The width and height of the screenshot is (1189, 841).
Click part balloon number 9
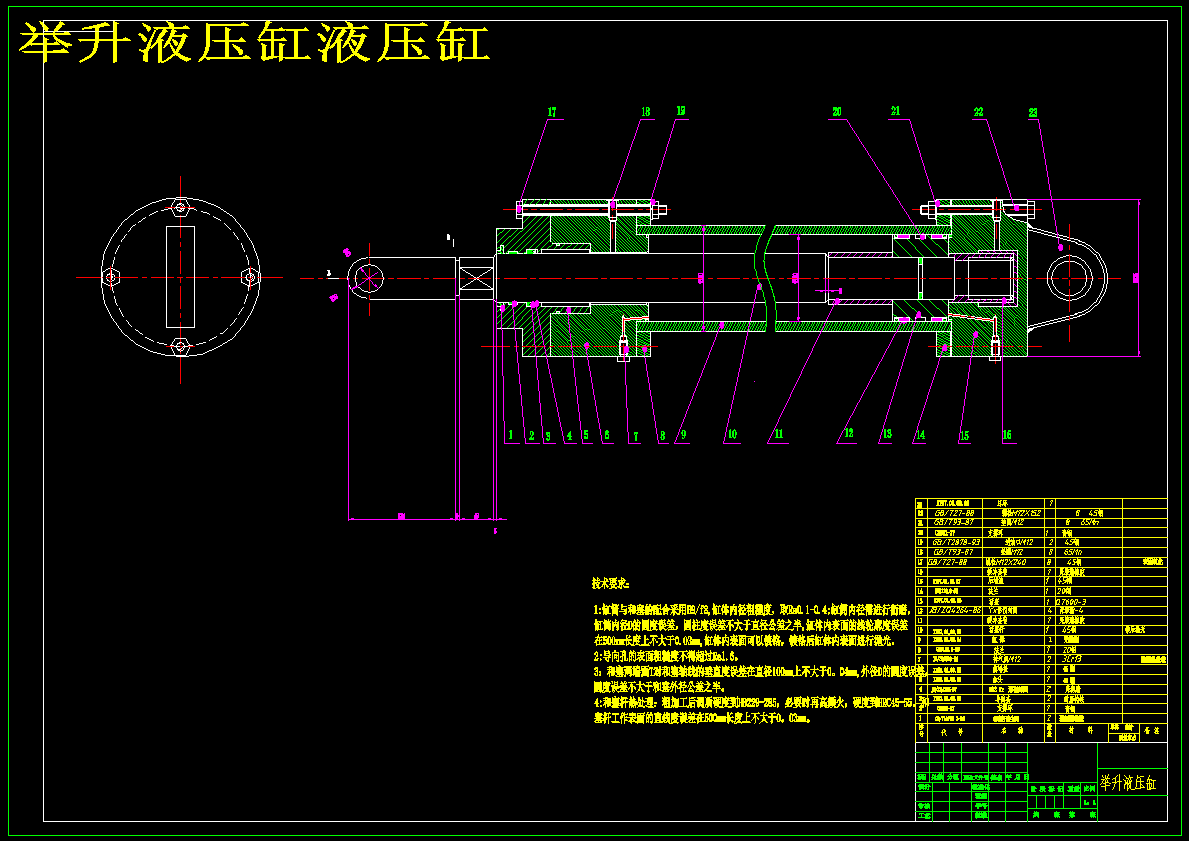pyautogui.click(x=683, y=435)
